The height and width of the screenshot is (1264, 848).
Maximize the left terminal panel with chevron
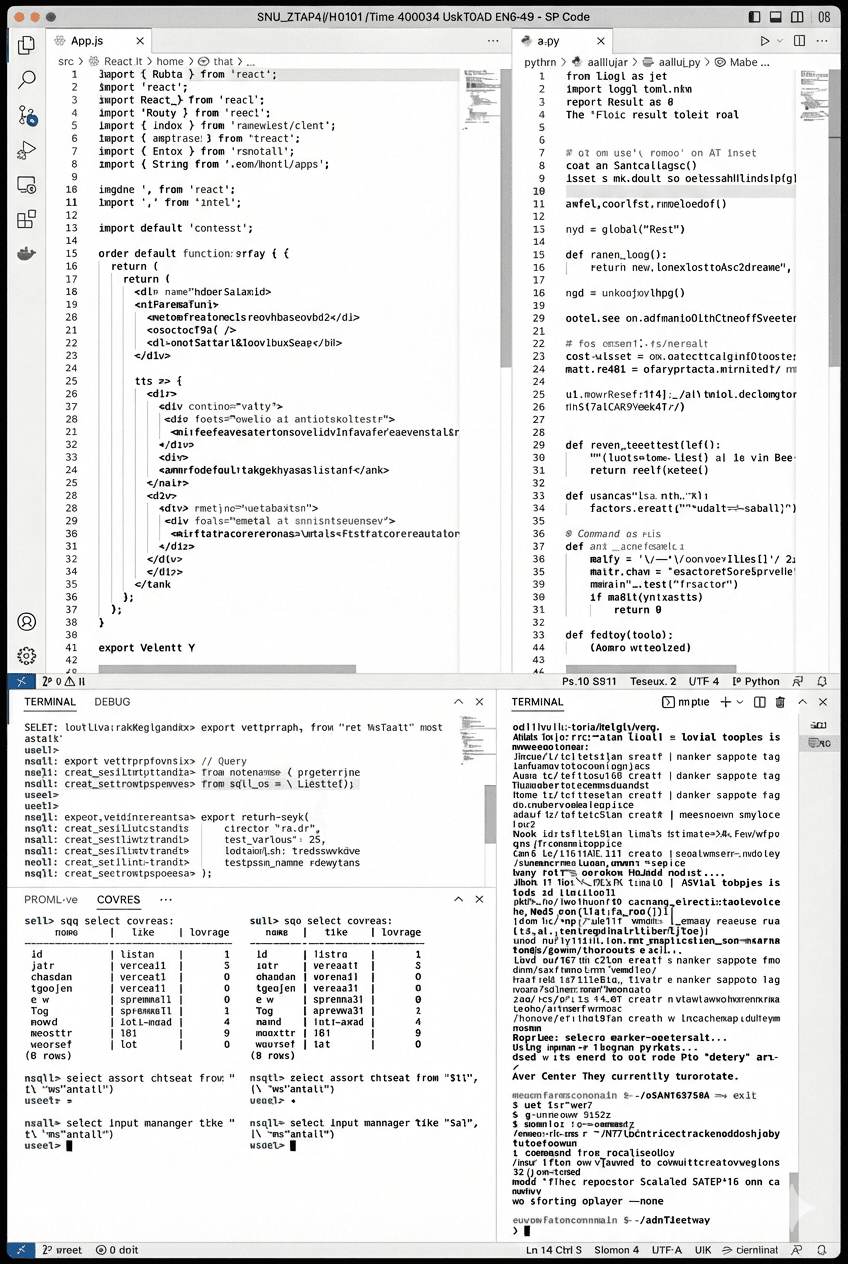458,703
